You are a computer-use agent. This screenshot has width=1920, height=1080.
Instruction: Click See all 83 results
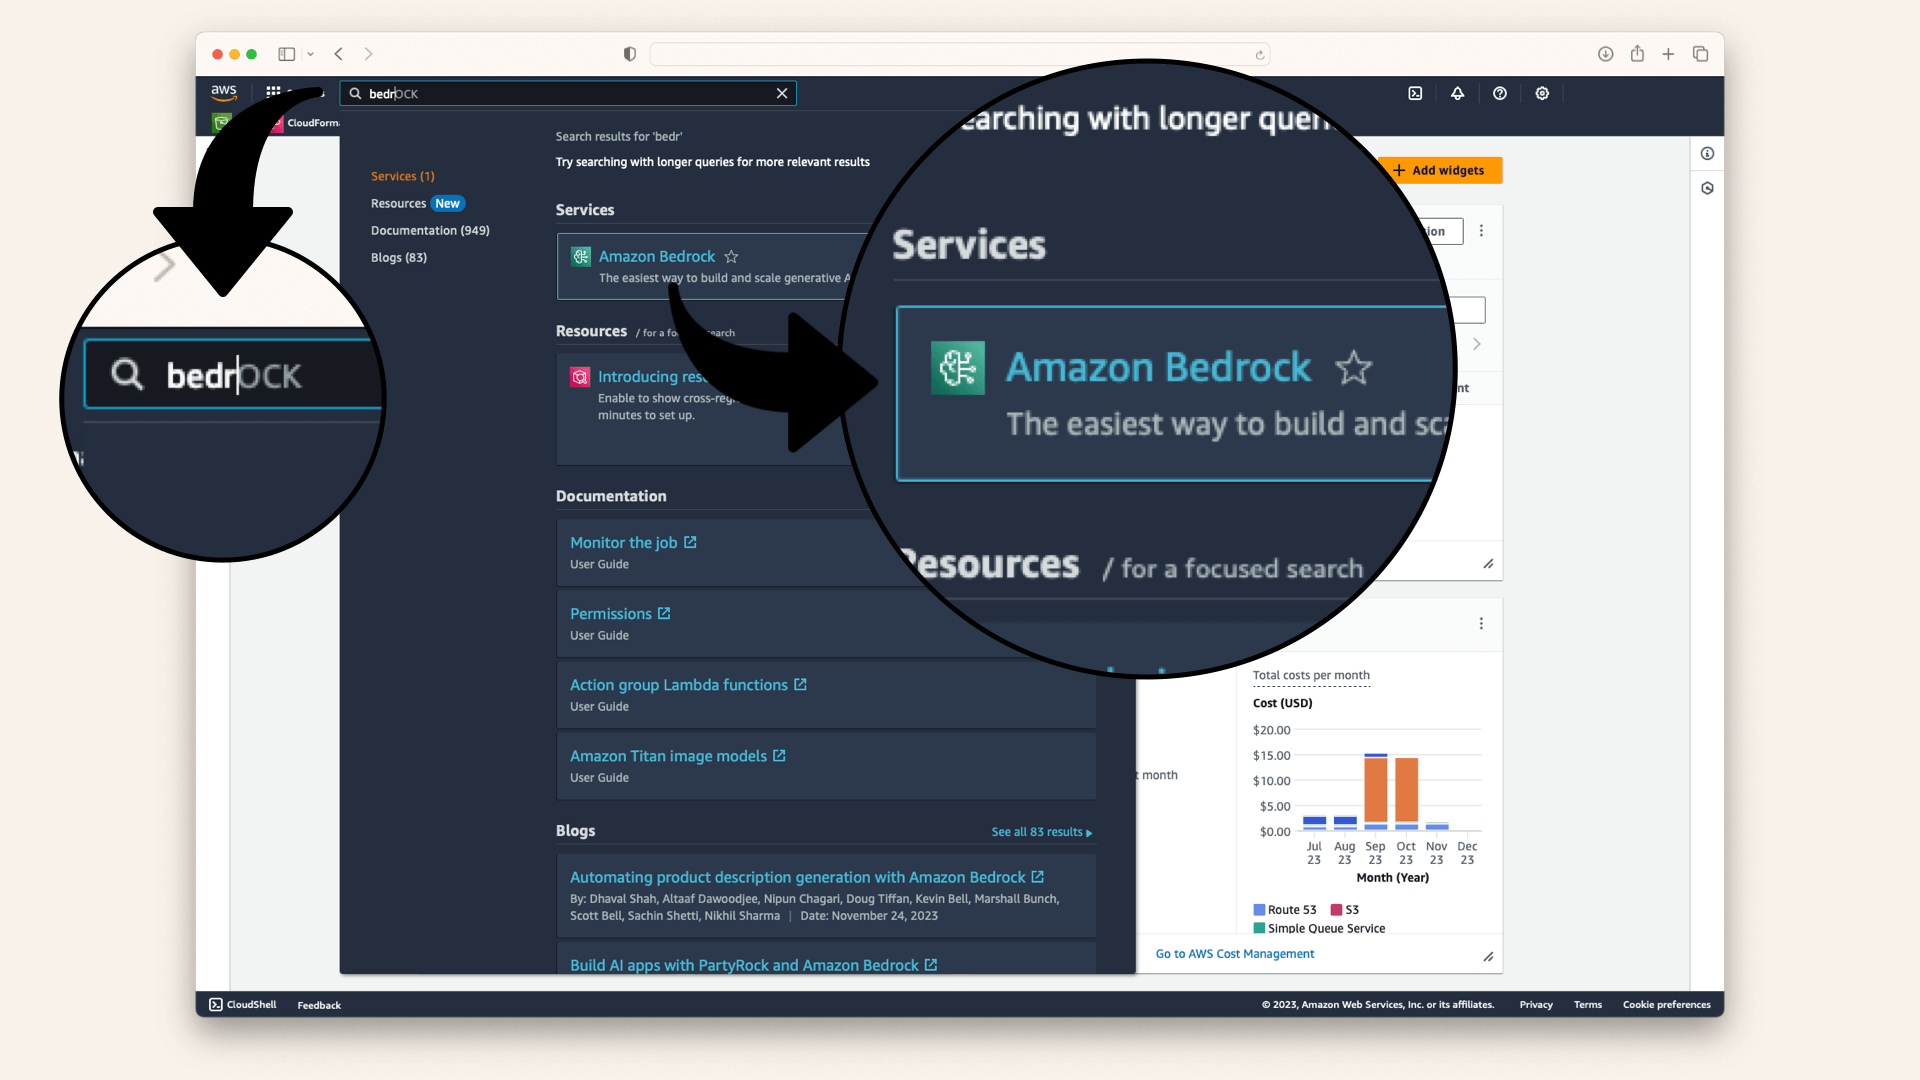click(x=1042, y=832)
